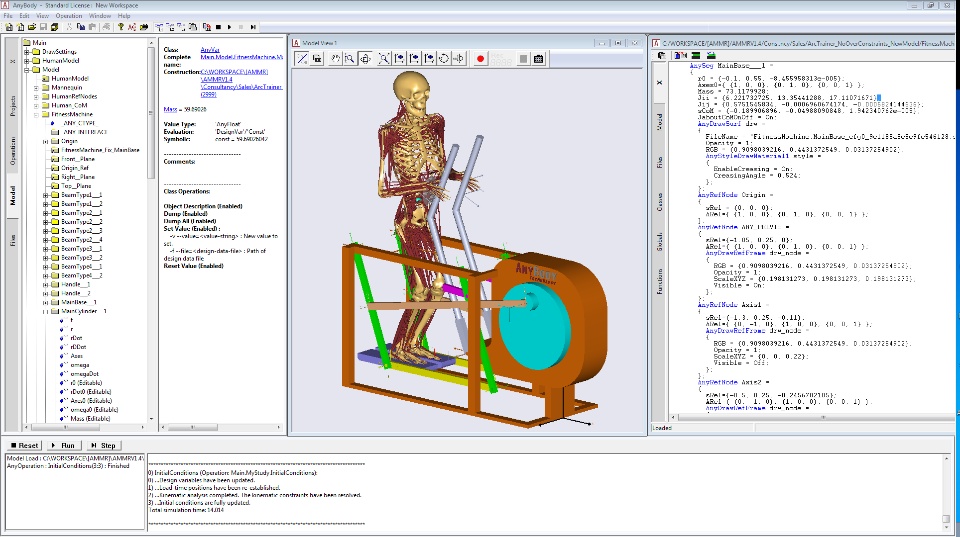Open the File menu
This screenshot has width=960, height=537.
pos(8,16)
